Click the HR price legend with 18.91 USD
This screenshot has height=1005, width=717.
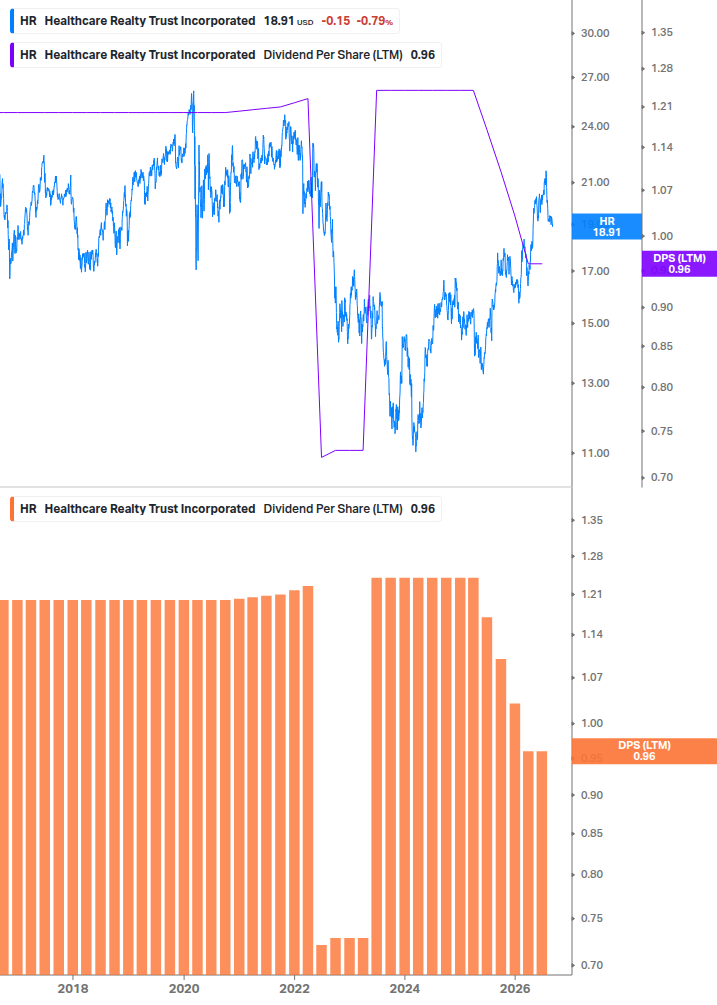pos(204,21)
